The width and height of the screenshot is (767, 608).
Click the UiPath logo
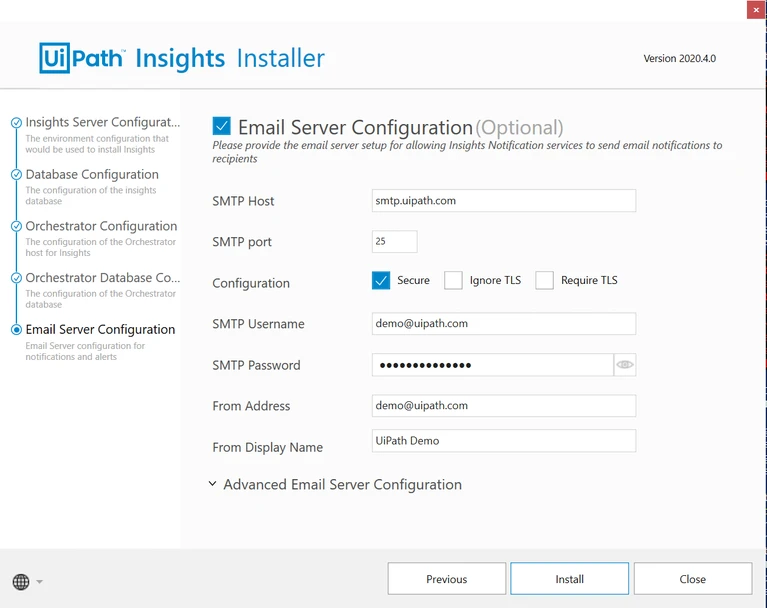(x=82, y=58)
